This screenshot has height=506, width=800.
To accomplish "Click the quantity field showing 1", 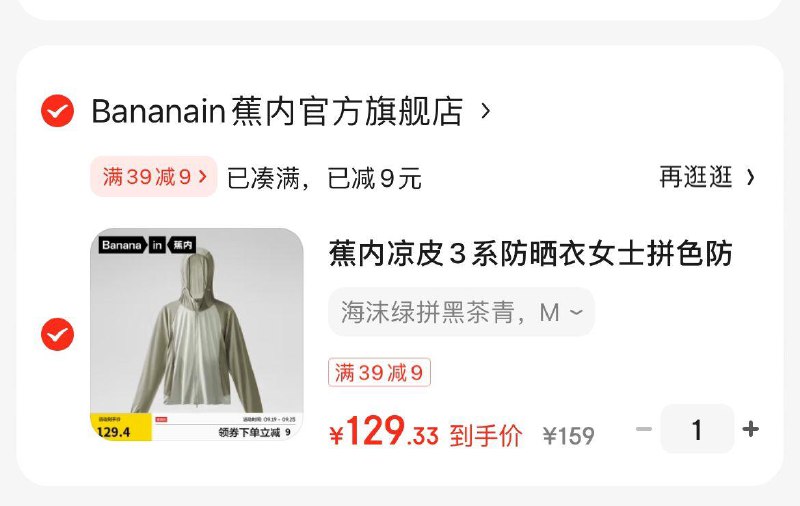I will click(697, 429).
